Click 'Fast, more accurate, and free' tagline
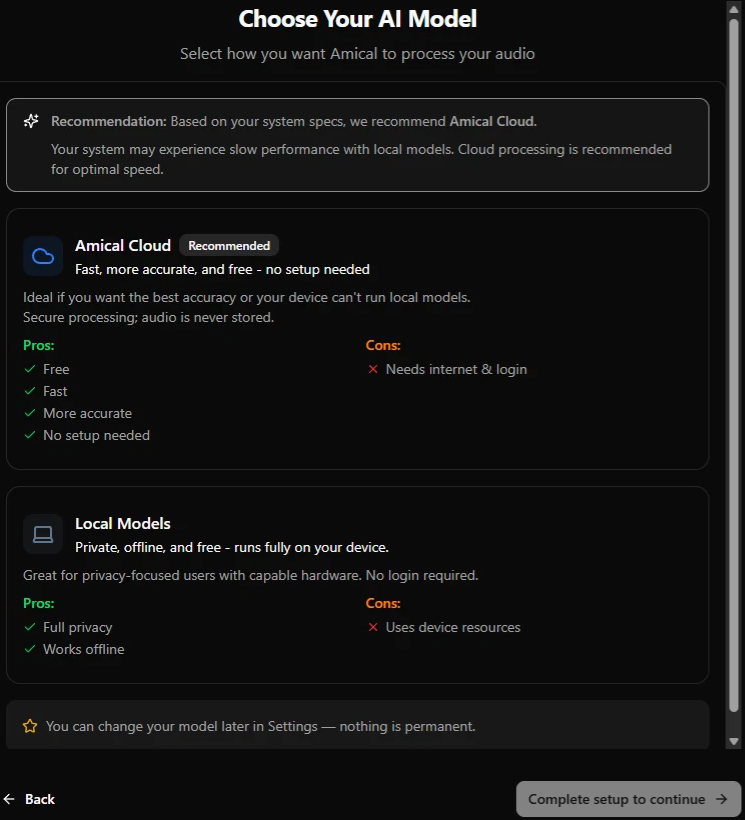The image size is (745, 820). coord(222,269)
